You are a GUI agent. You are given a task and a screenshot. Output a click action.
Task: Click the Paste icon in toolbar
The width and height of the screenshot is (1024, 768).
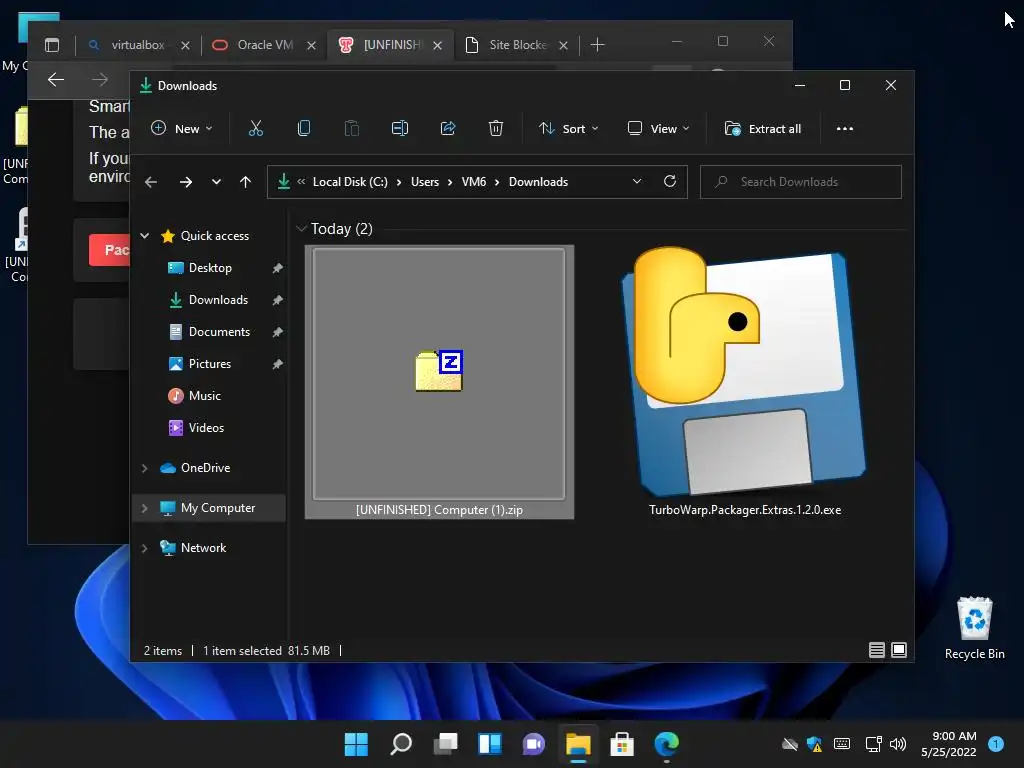point(351,129)
